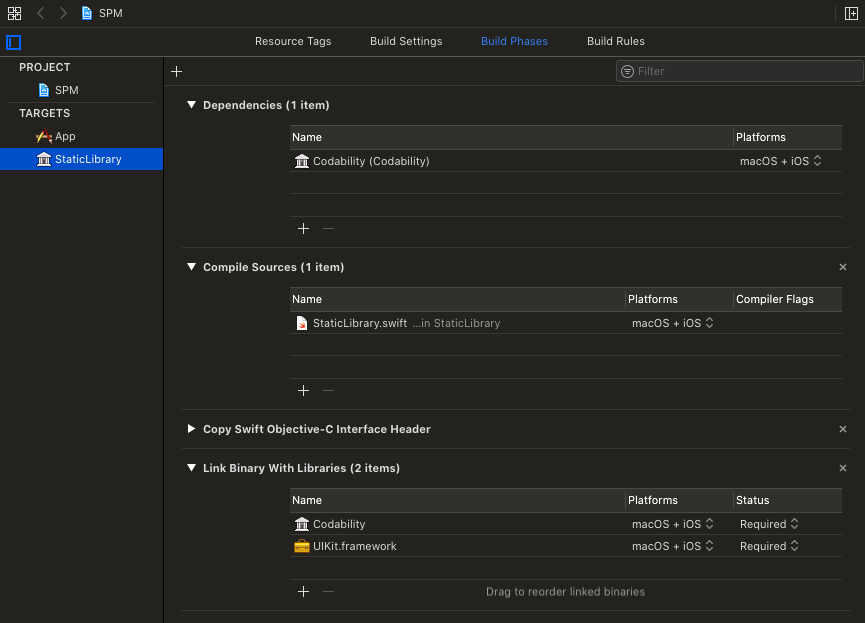Add a dependency with the plus button
Screen dimensions: 865x623
(303, 228)
